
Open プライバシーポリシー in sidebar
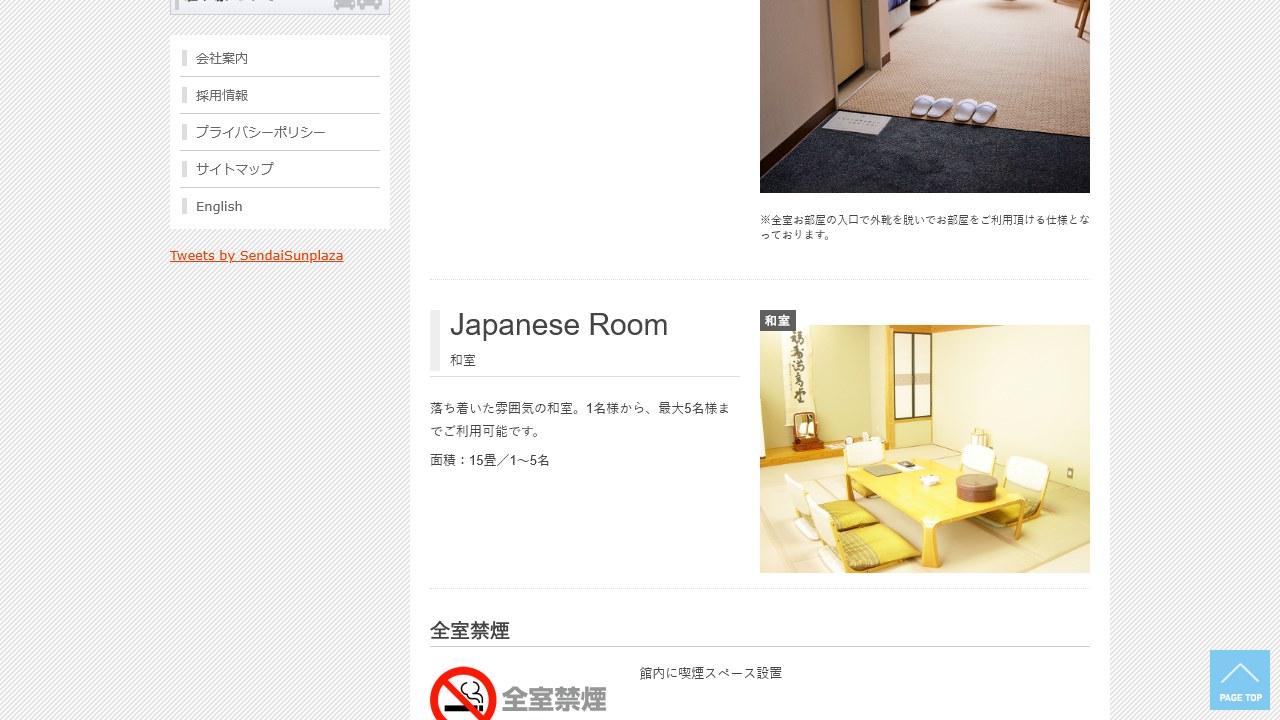point(280,133)
